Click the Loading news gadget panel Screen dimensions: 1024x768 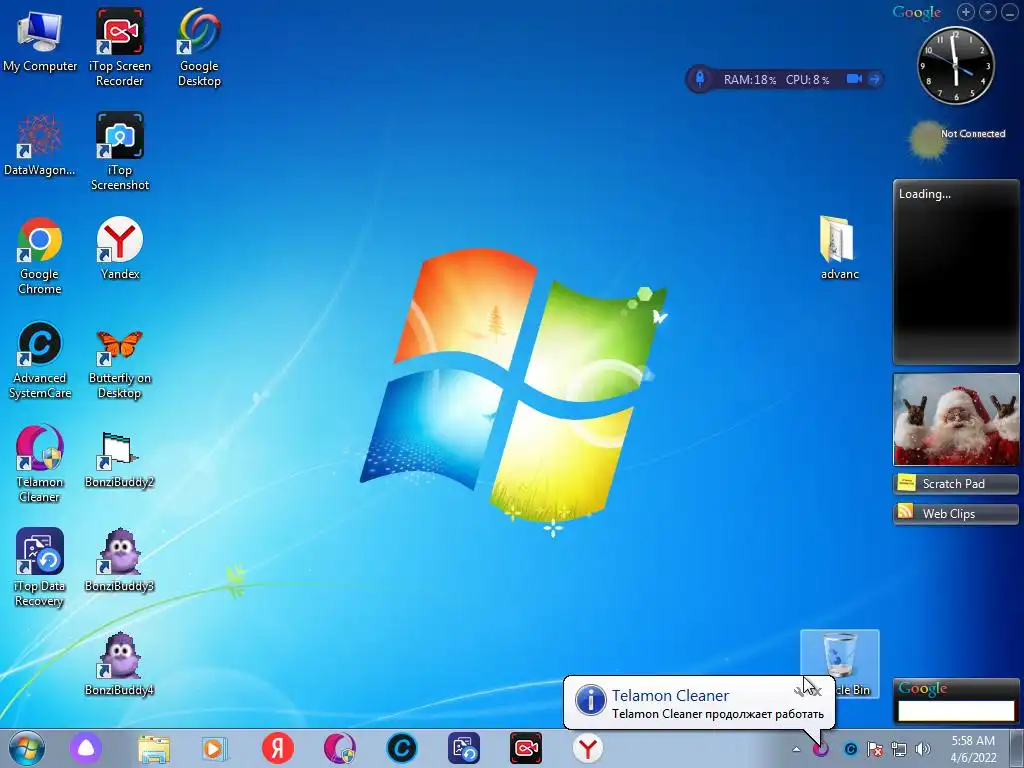[x=956, y=272]
